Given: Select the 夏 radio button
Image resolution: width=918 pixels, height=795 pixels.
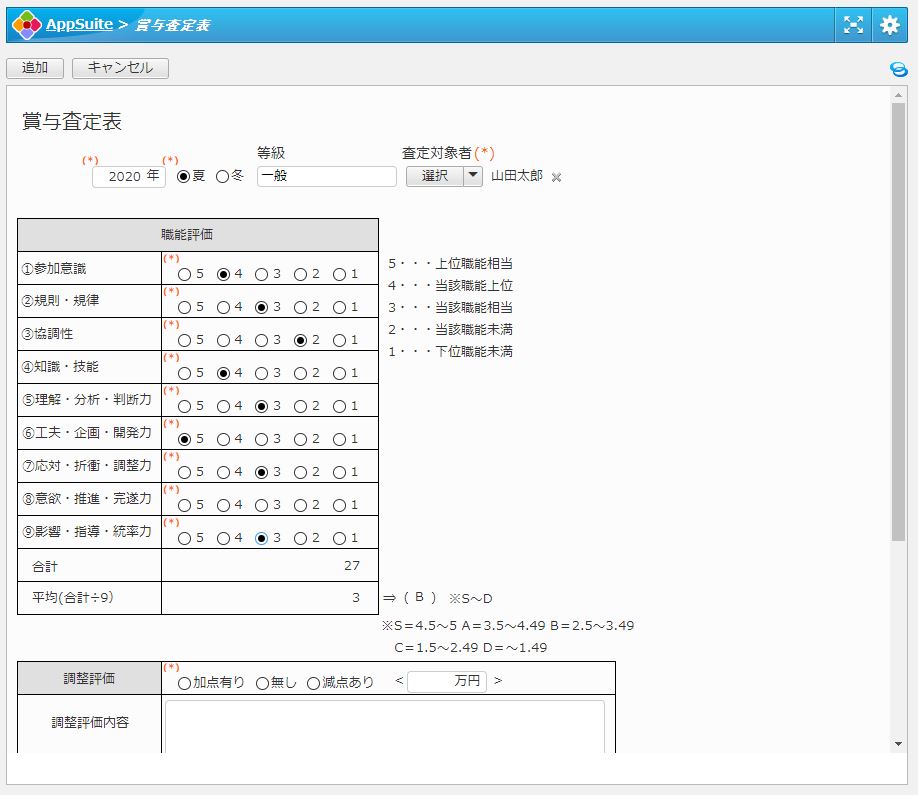Looking at the screenshot, I should coord(183,176).
